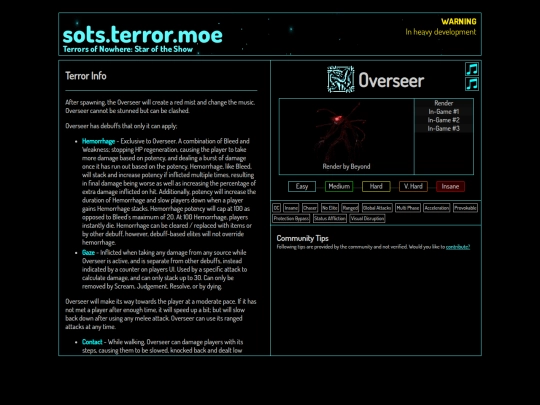Click the Ranged tag
Viewport: 540px width, 405px height.
(x=350, y=208)
